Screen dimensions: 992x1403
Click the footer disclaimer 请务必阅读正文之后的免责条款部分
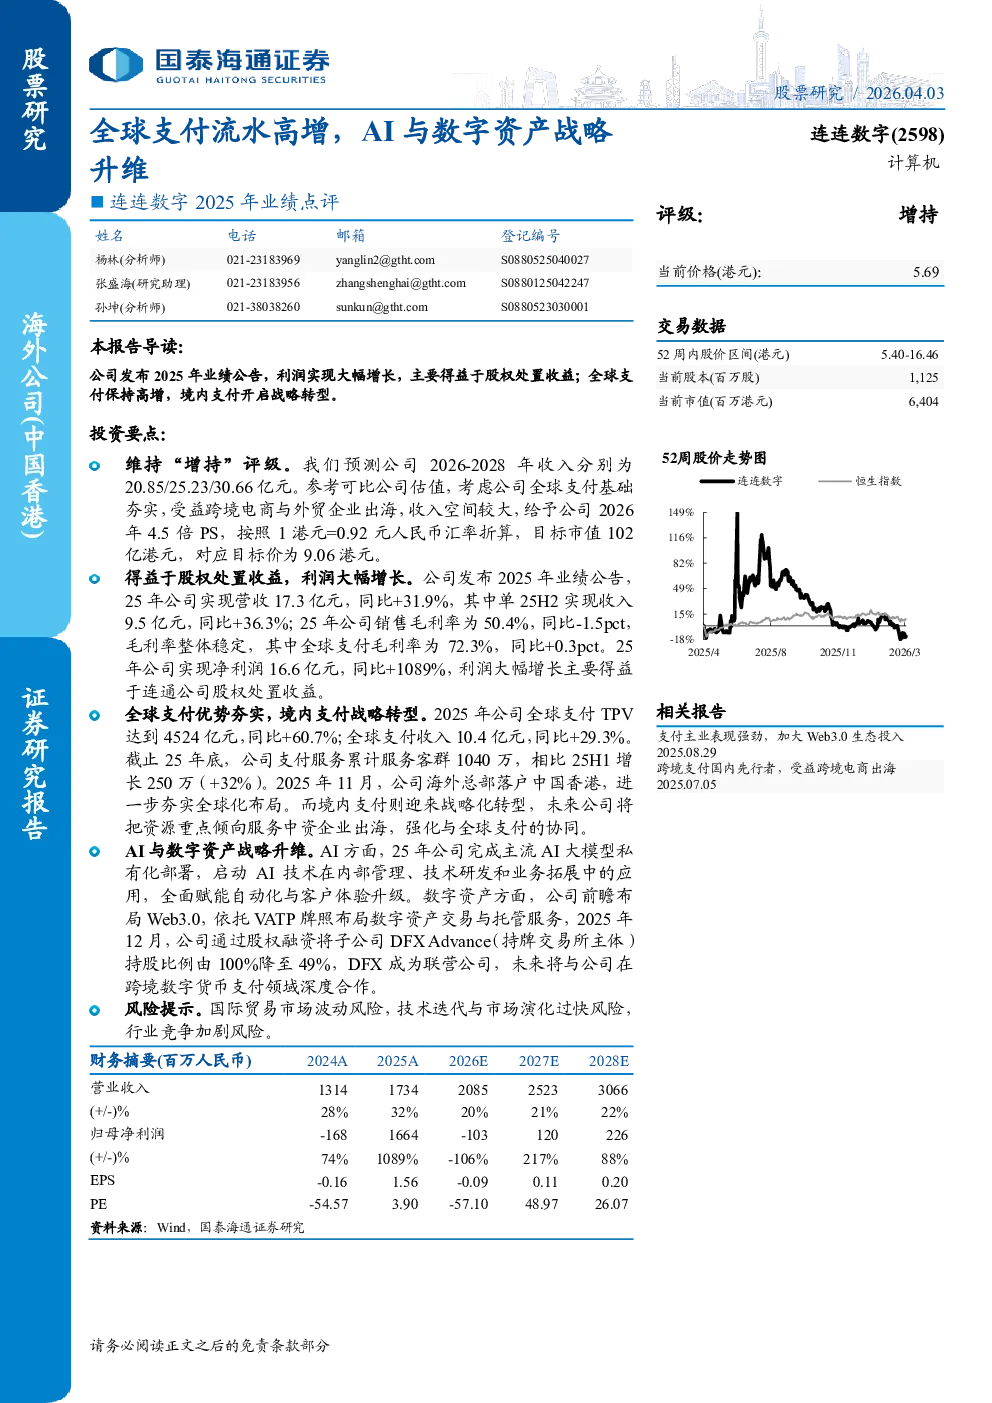point(210,1345)
